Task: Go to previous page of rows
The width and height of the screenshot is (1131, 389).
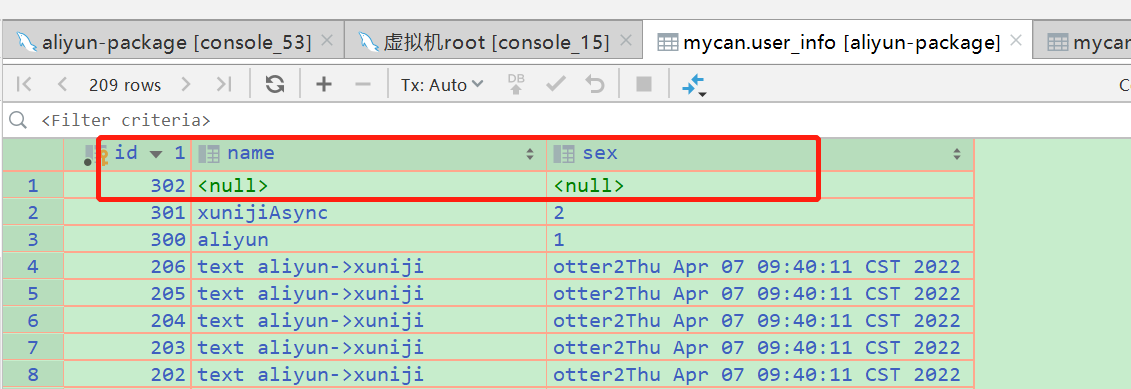Action: (62, 84)
